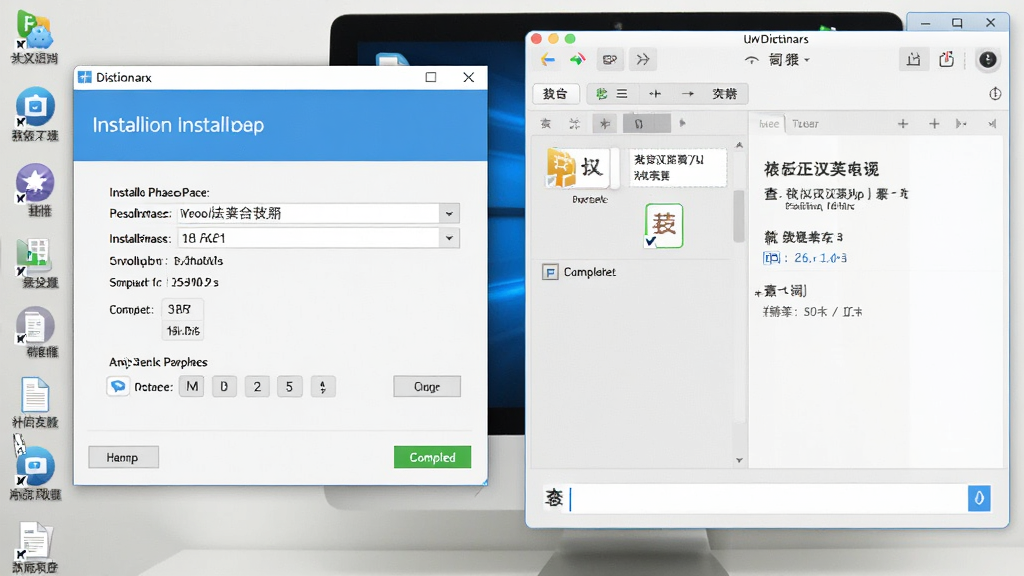Open the dark round profile icon in UwDictinars
The image size is (1024, 576).
987,60
